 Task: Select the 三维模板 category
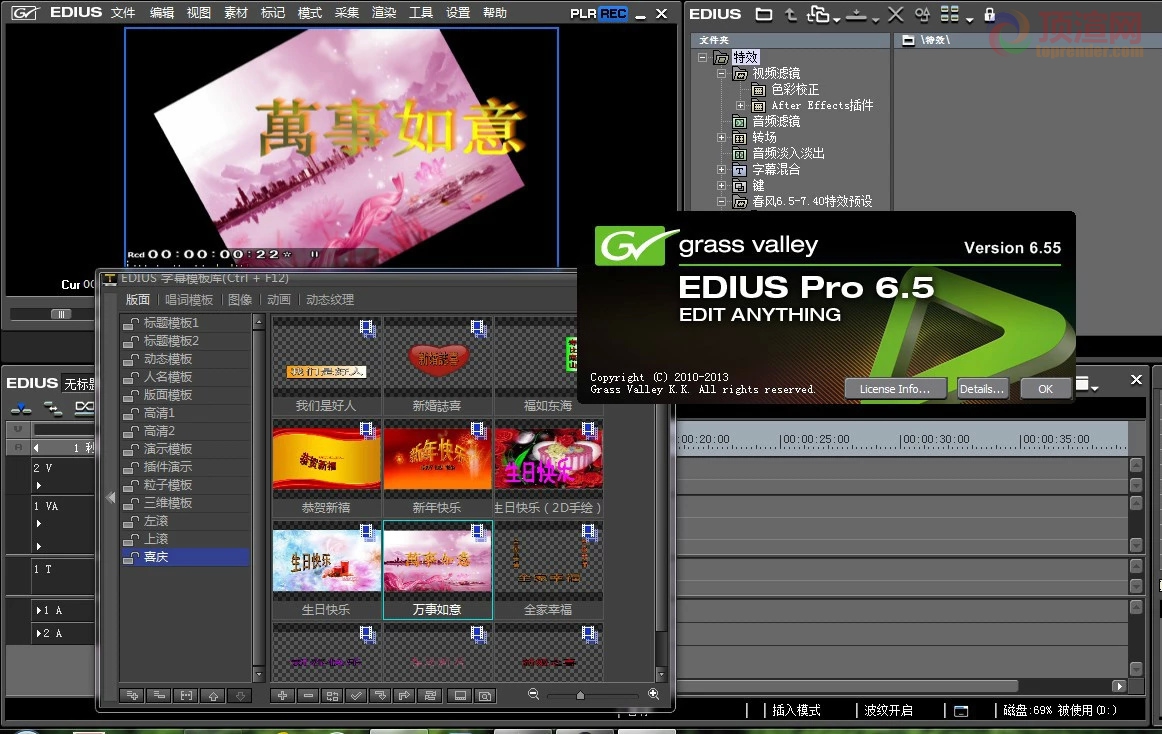pyautogui.click(x=185, y=503)
